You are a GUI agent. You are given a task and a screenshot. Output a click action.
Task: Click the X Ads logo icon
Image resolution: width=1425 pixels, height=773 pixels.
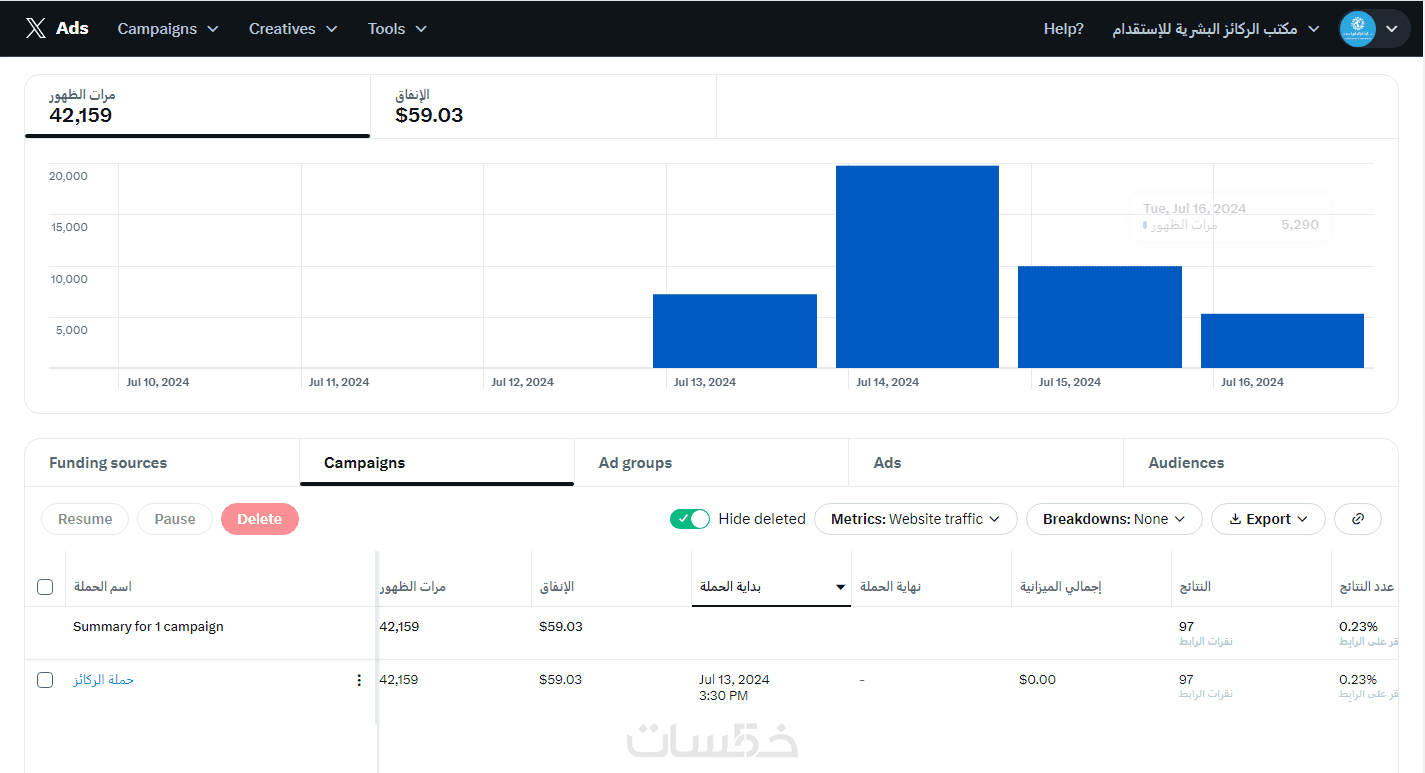[36, 29]
